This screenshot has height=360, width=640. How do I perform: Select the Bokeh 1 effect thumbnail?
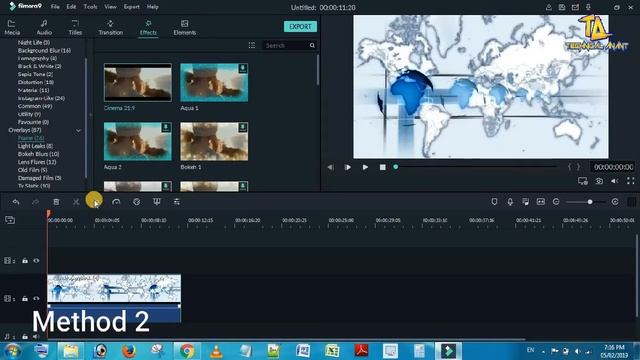(x=214, y=141)
